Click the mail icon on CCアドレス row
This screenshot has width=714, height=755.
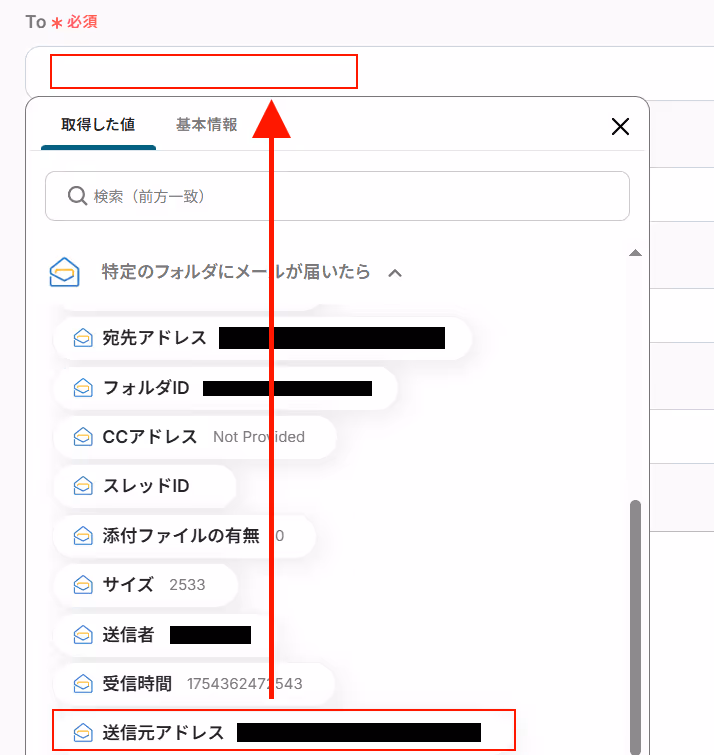pyautogui.click(x=83, y=437)
